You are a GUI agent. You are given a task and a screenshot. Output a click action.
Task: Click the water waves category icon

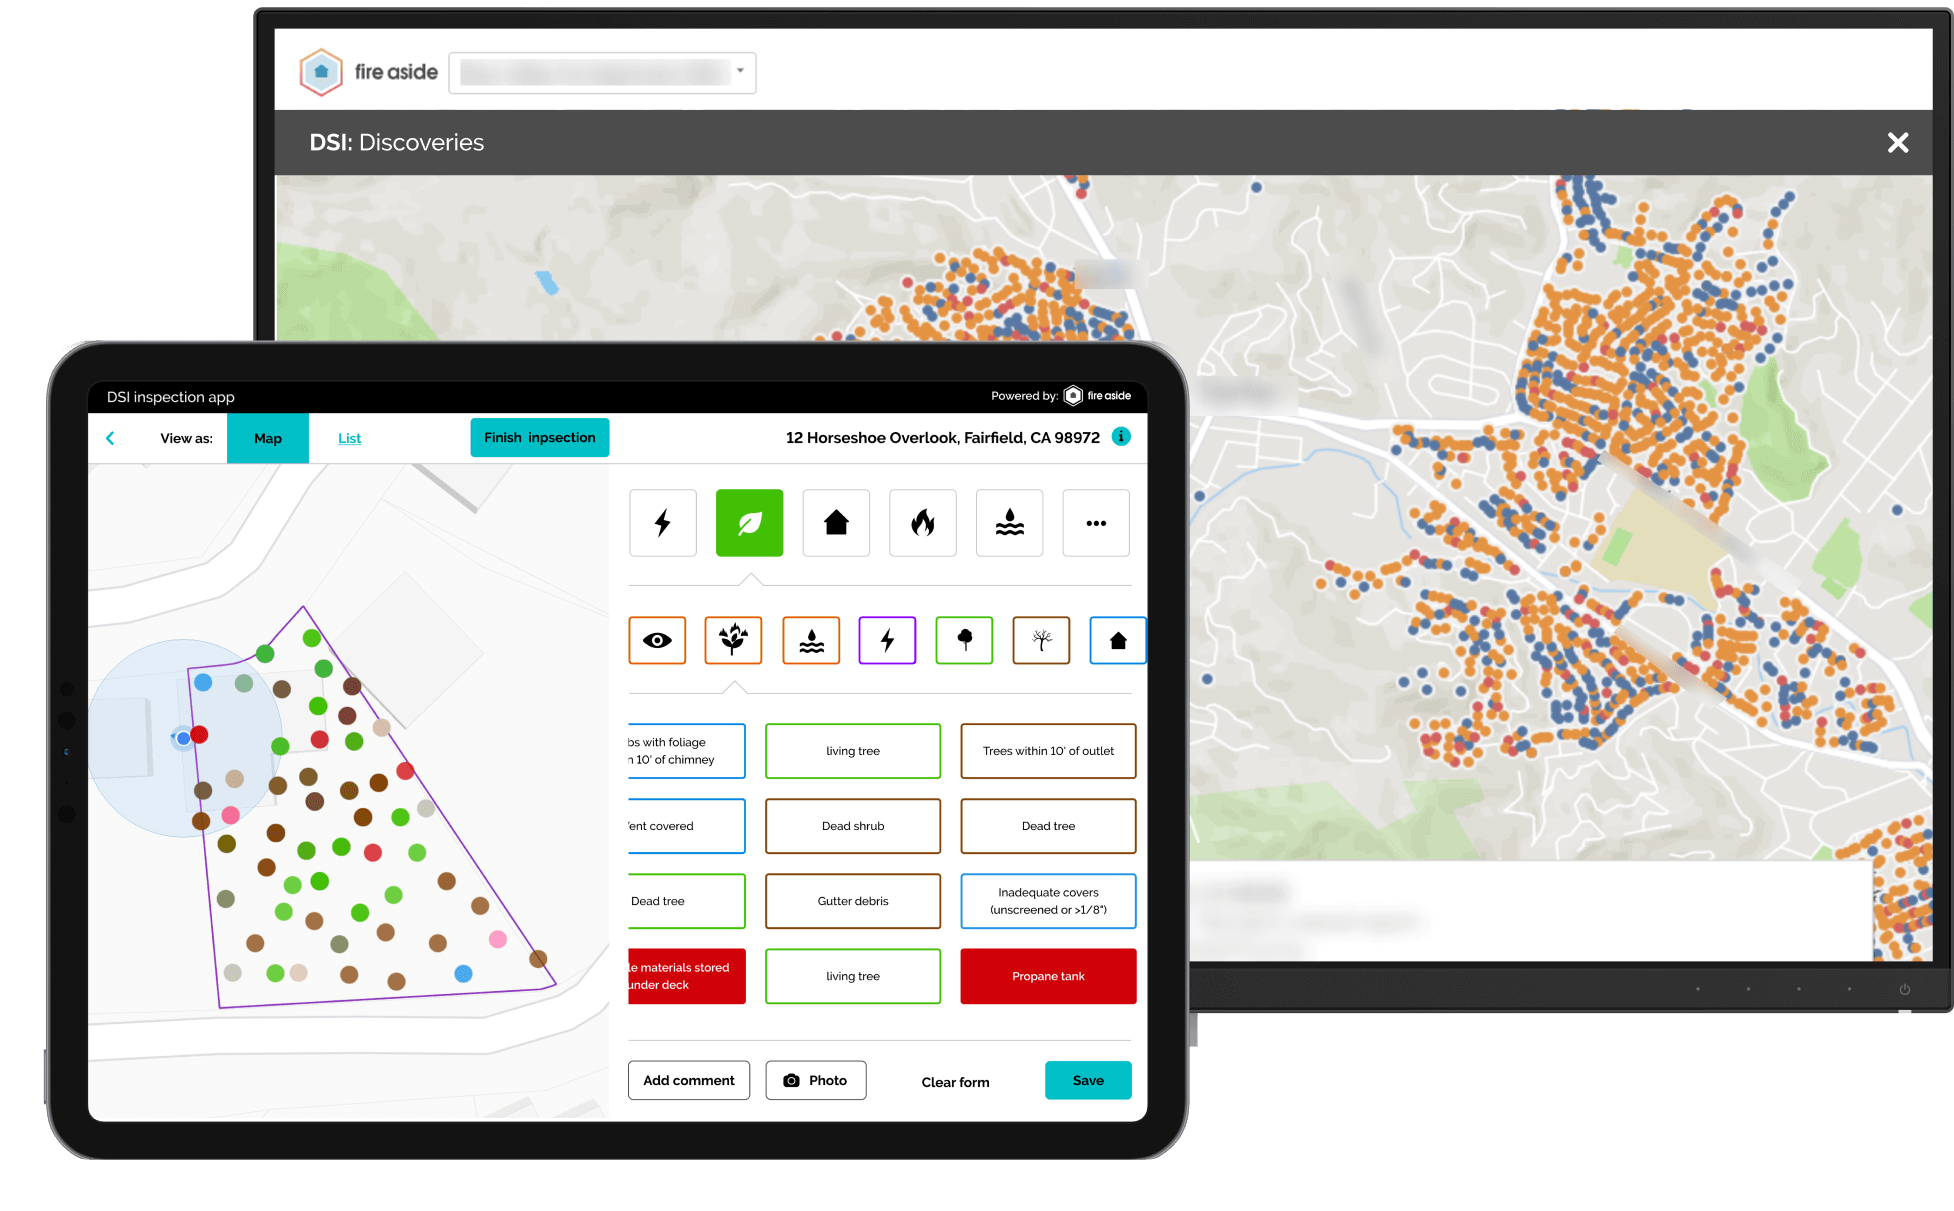tap(1009, 523)
